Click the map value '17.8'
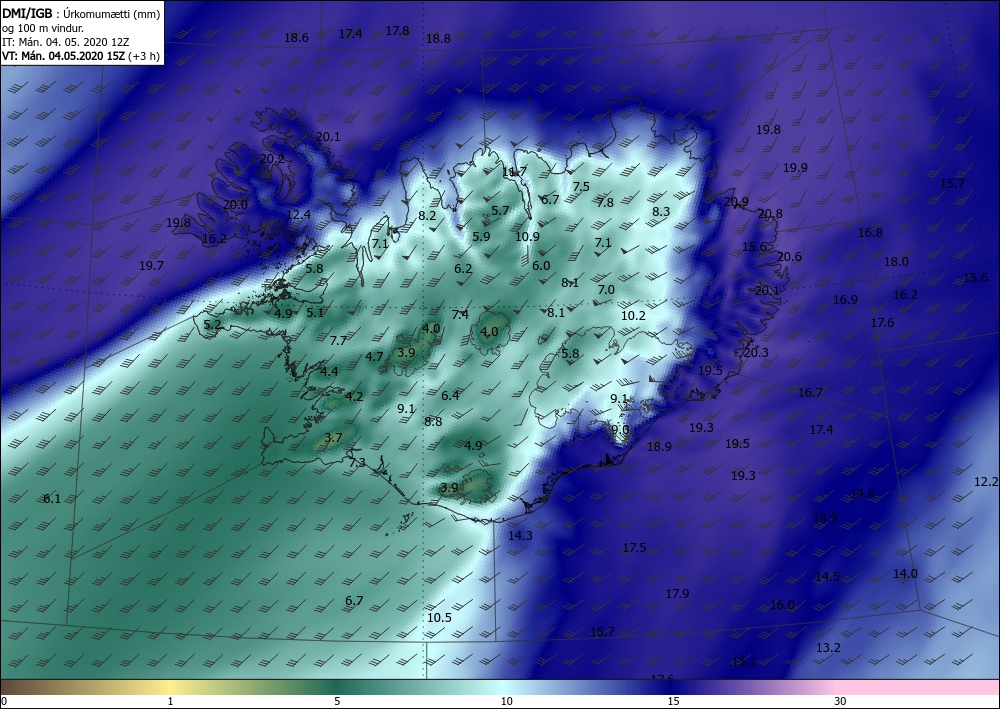Viewport: 1000px width, 709px height. pos(397,31)
